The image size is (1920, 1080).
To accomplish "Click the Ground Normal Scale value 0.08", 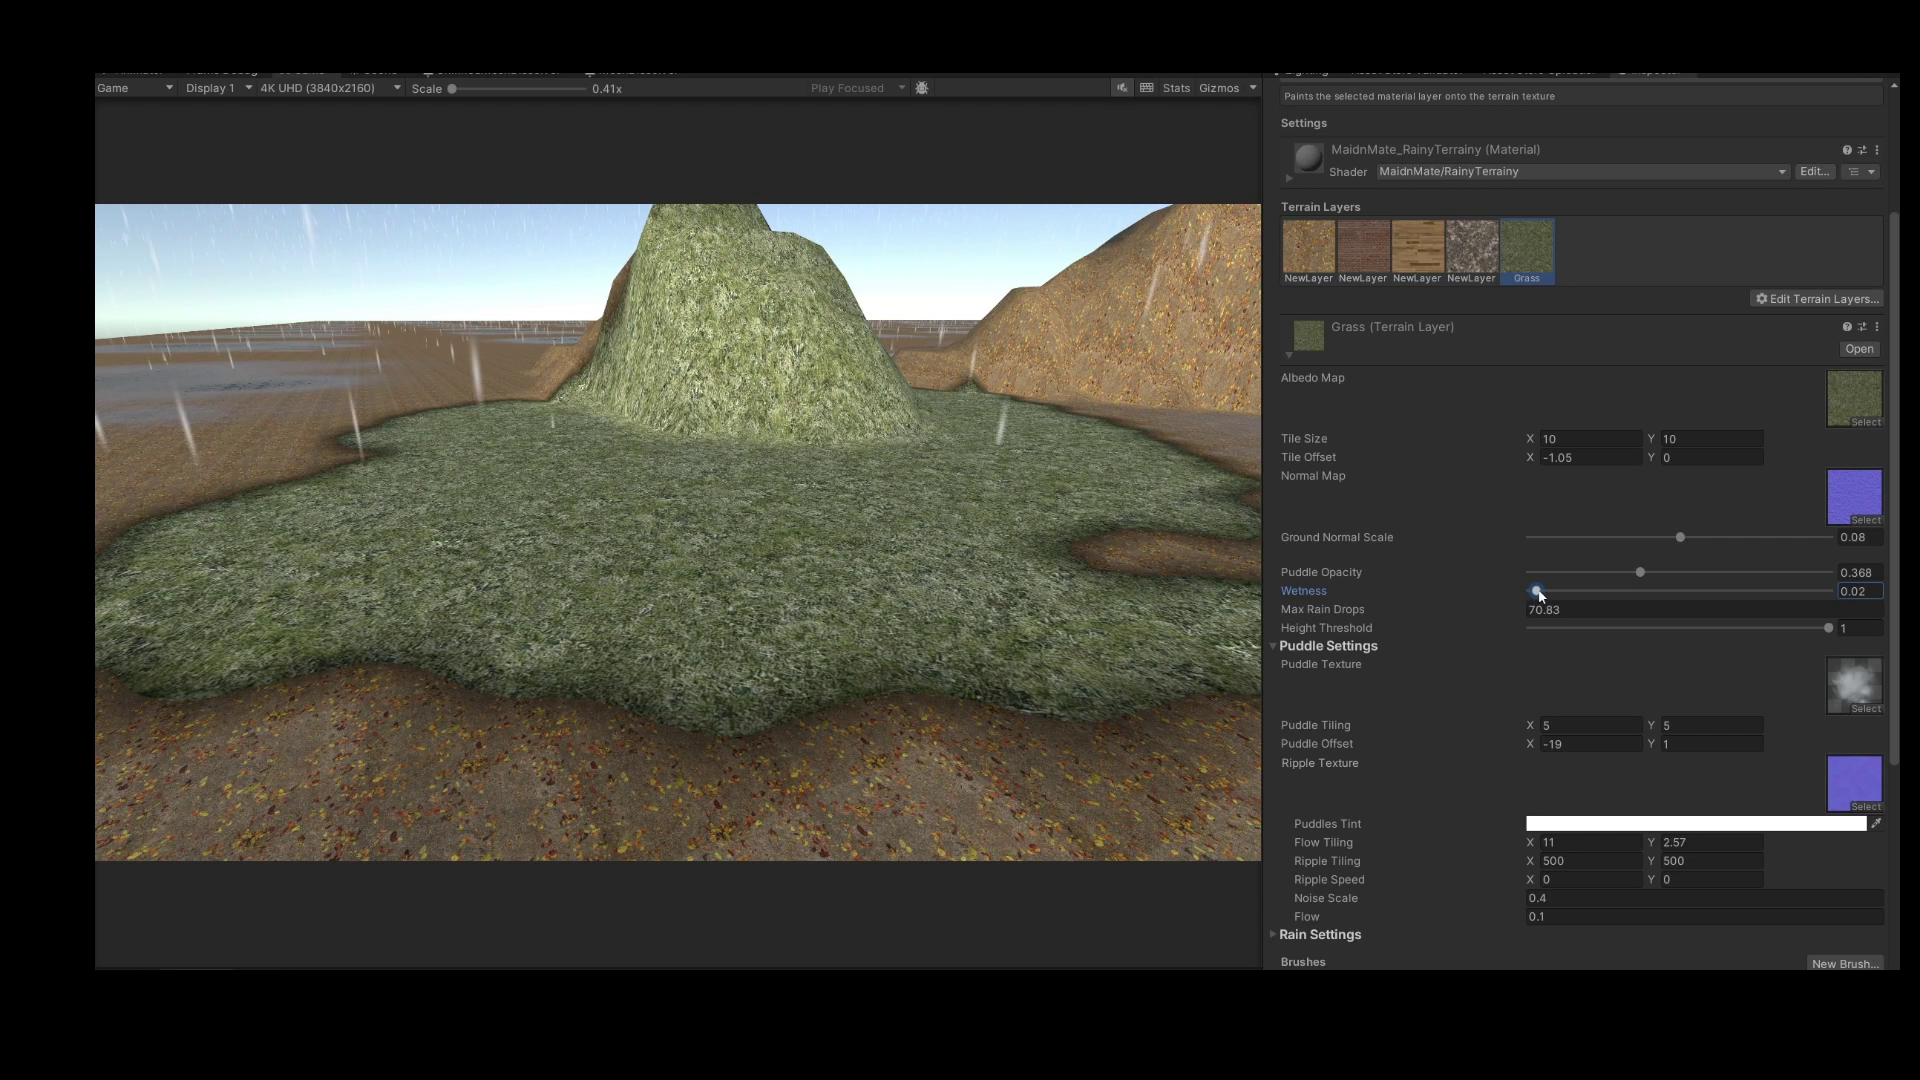I will pos(1860,538).
